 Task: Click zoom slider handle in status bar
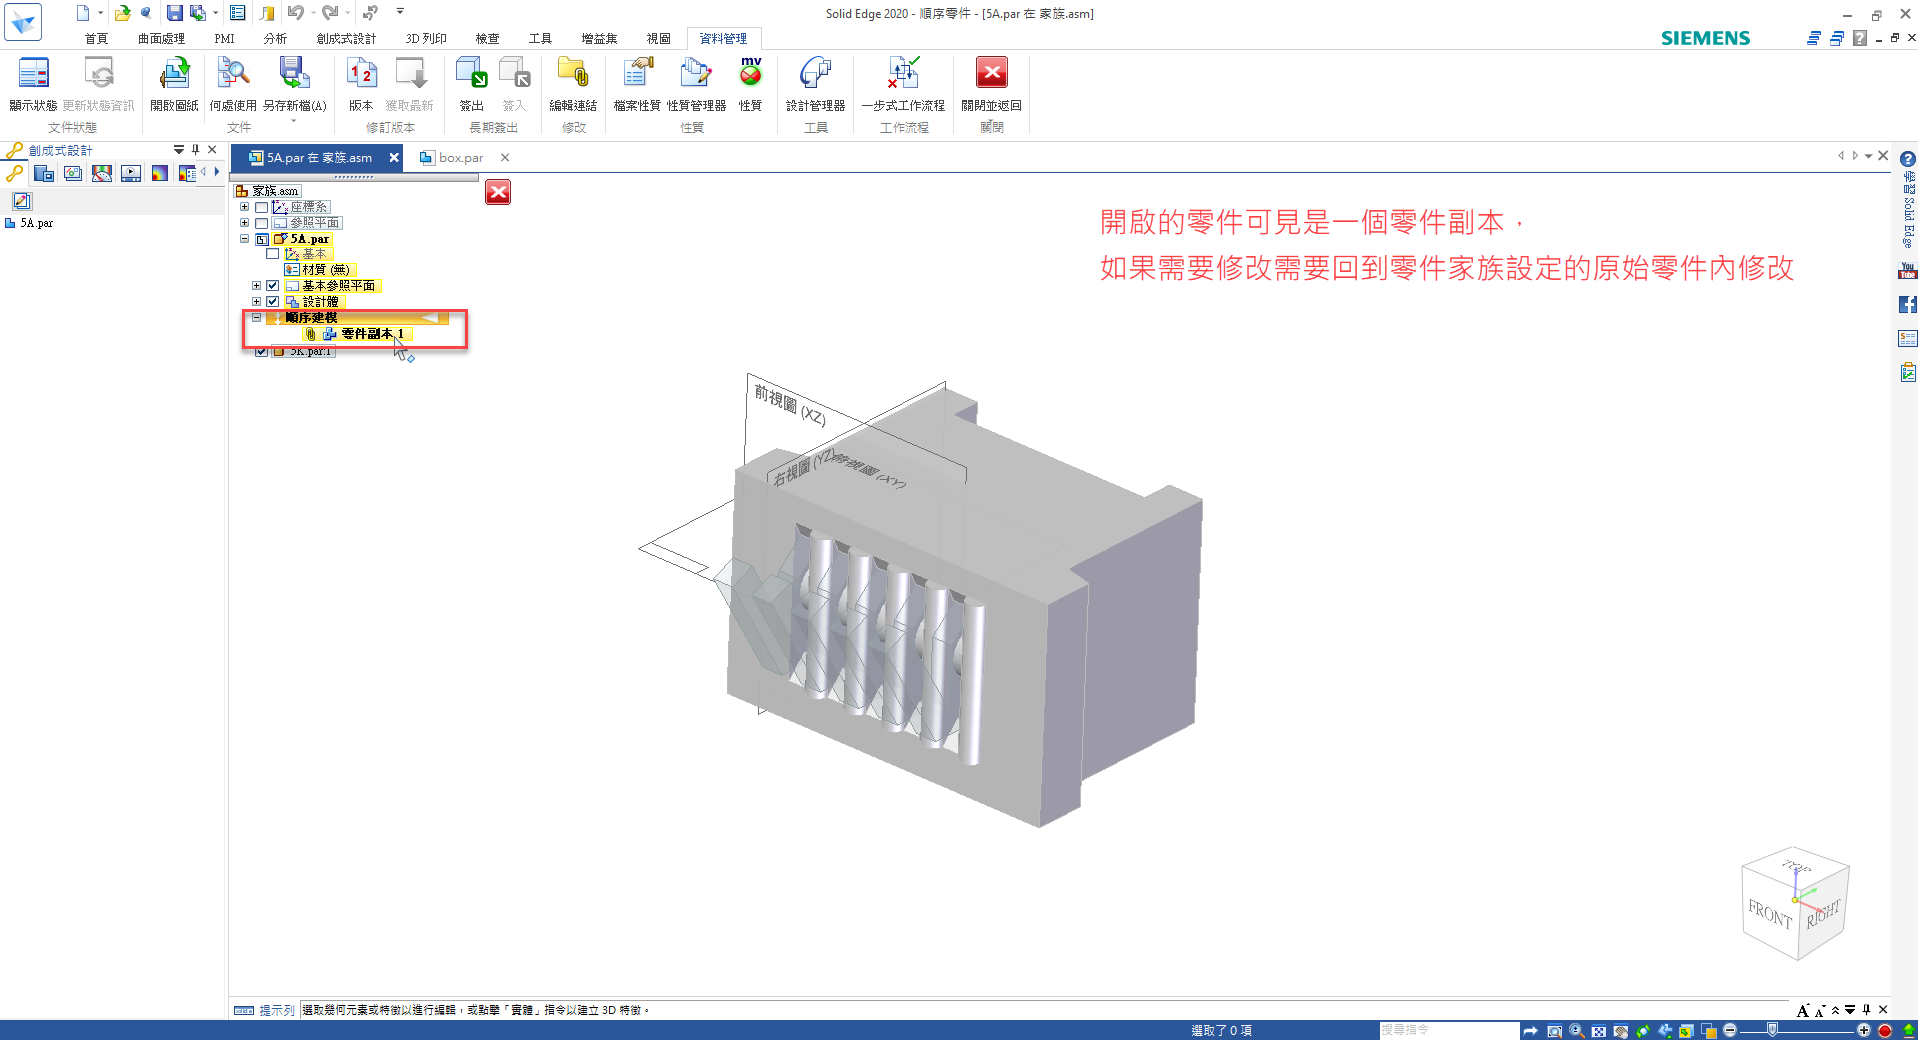point(1773,1030)
